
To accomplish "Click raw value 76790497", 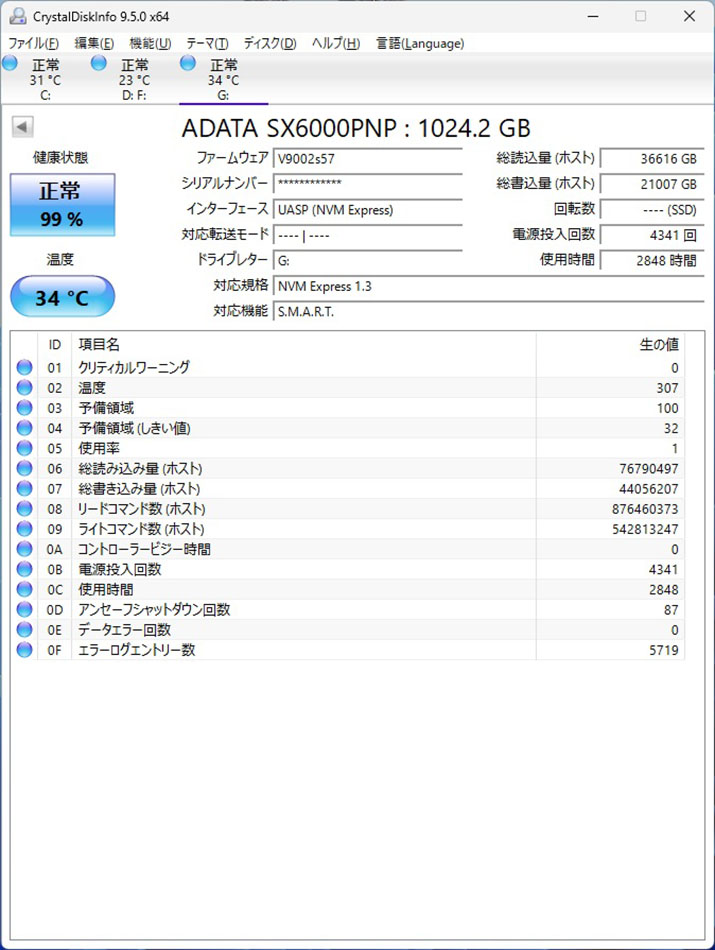I will tap(648, 469).
